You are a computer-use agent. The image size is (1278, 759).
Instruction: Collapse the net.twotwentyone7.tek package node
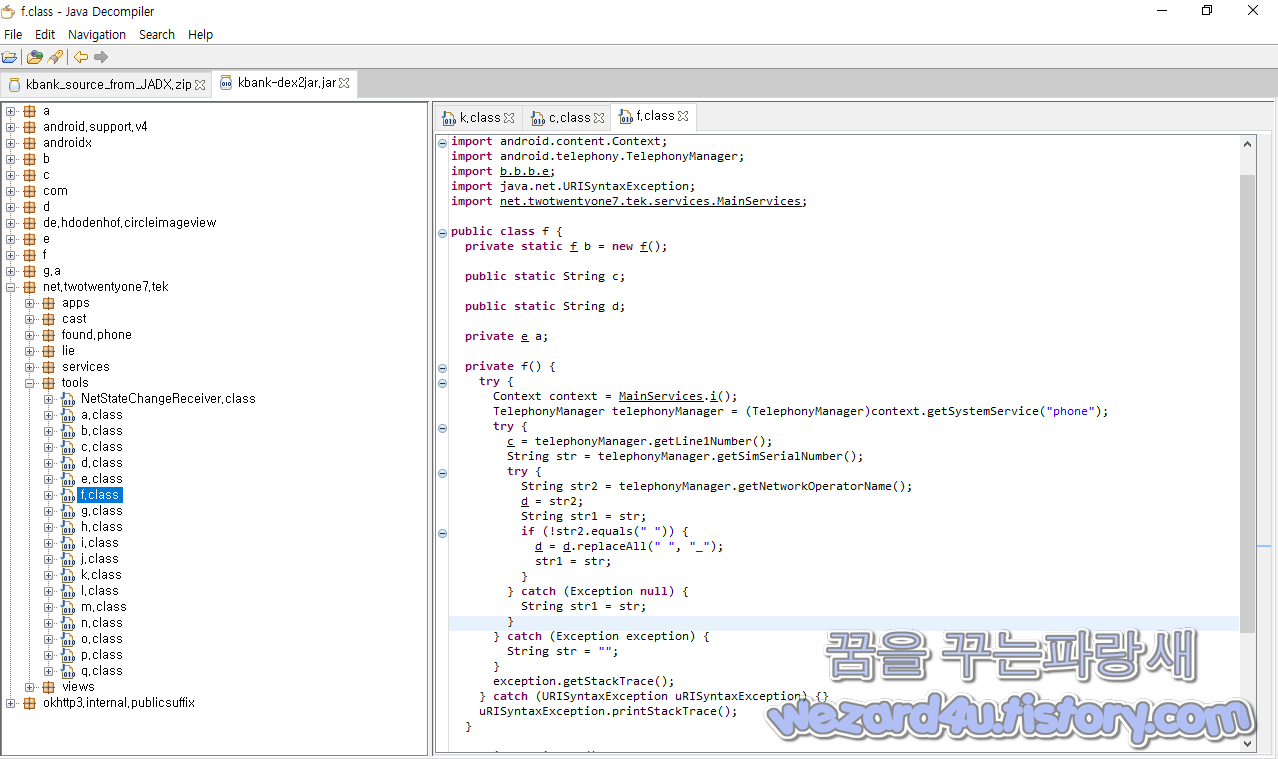(11, 287)
